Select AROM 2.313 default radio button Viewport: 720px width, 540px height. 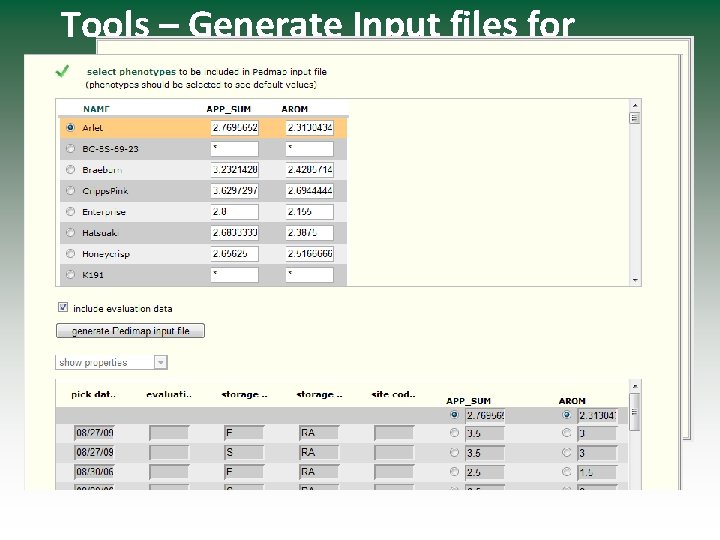(x=567, y=415)
